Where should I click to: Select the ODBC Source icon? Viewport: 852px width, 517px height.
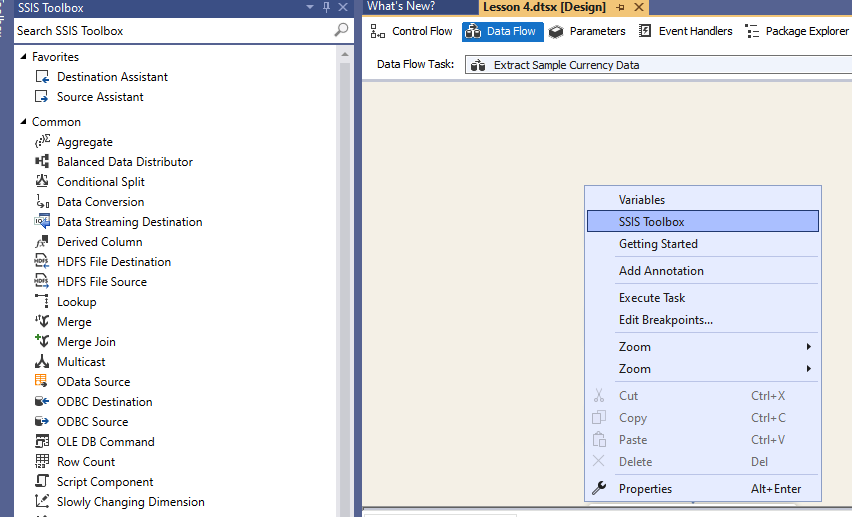[42, 421]
